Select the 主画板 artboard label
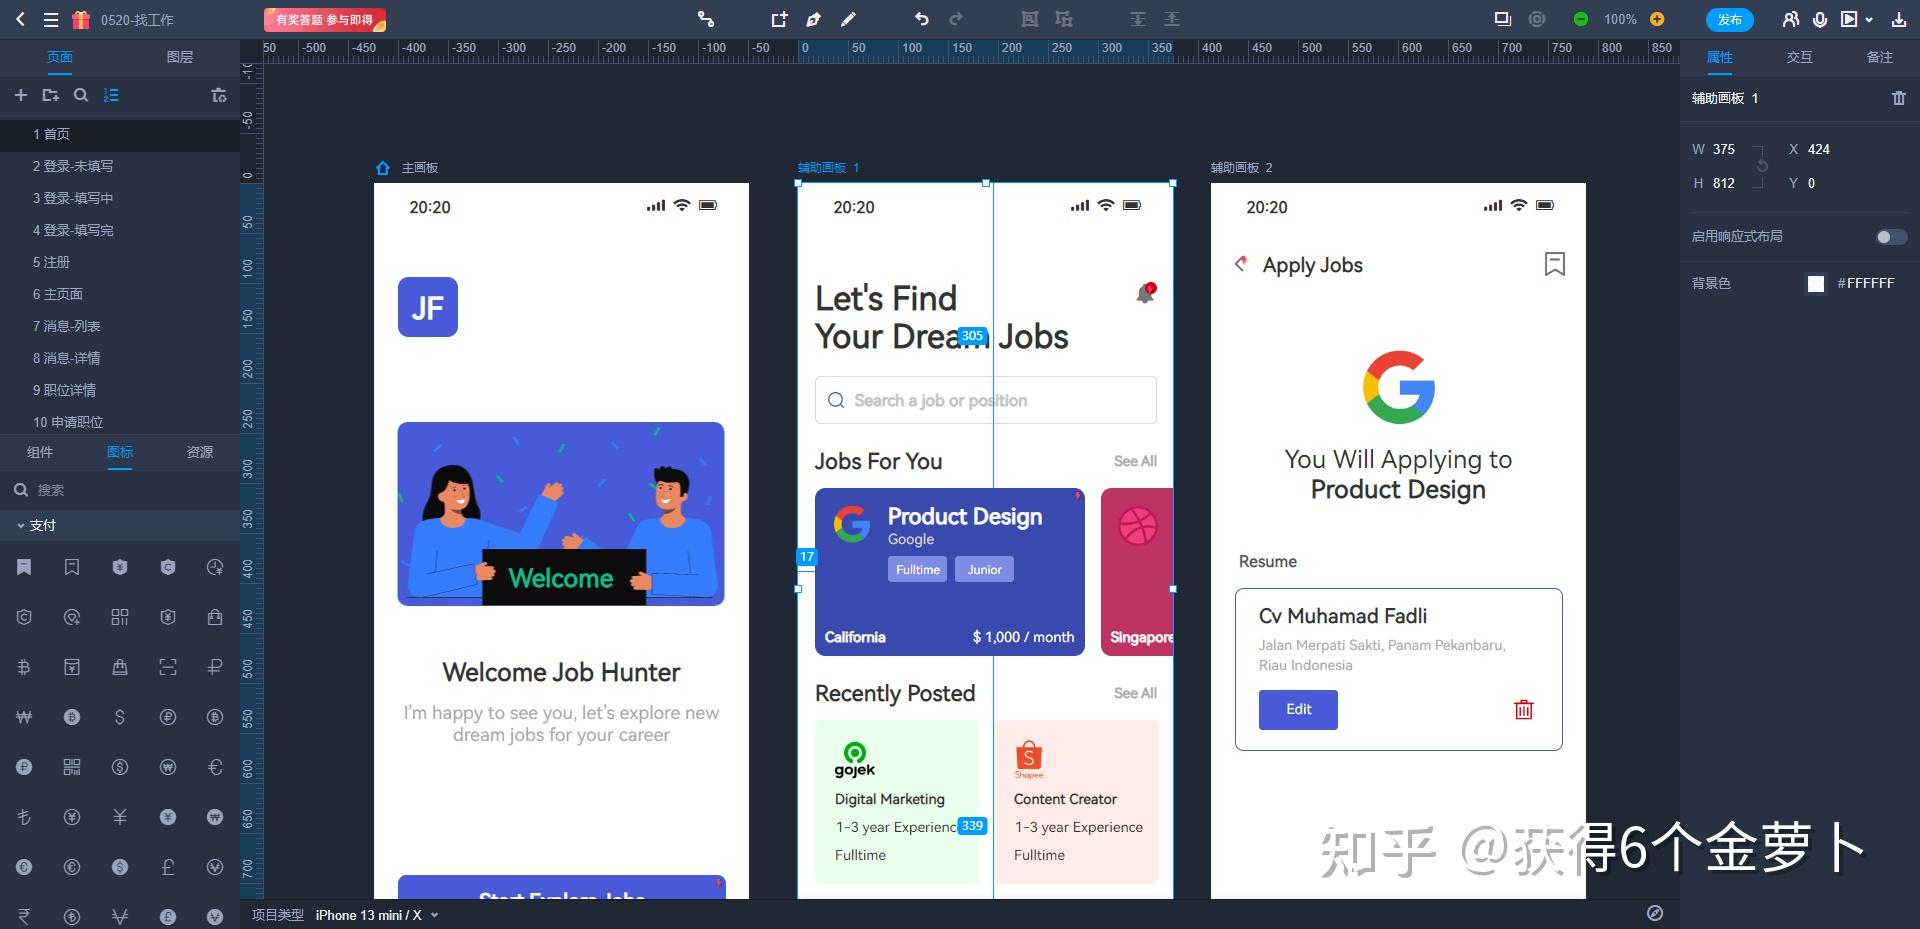1920x929 pixels. click(420, 168)
